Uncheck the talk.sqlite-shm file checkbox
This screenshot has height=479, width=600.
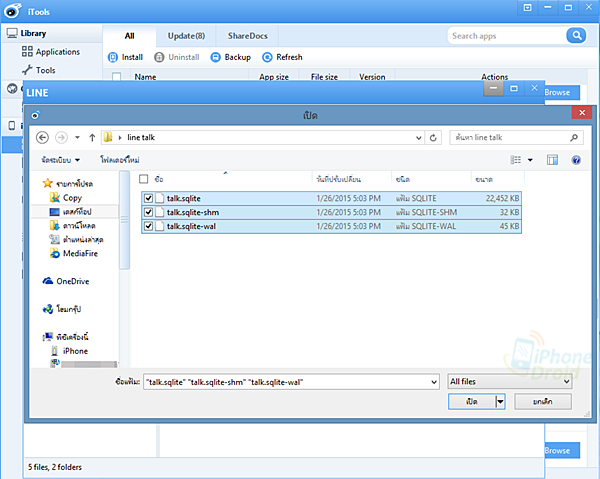click(148, 212)
